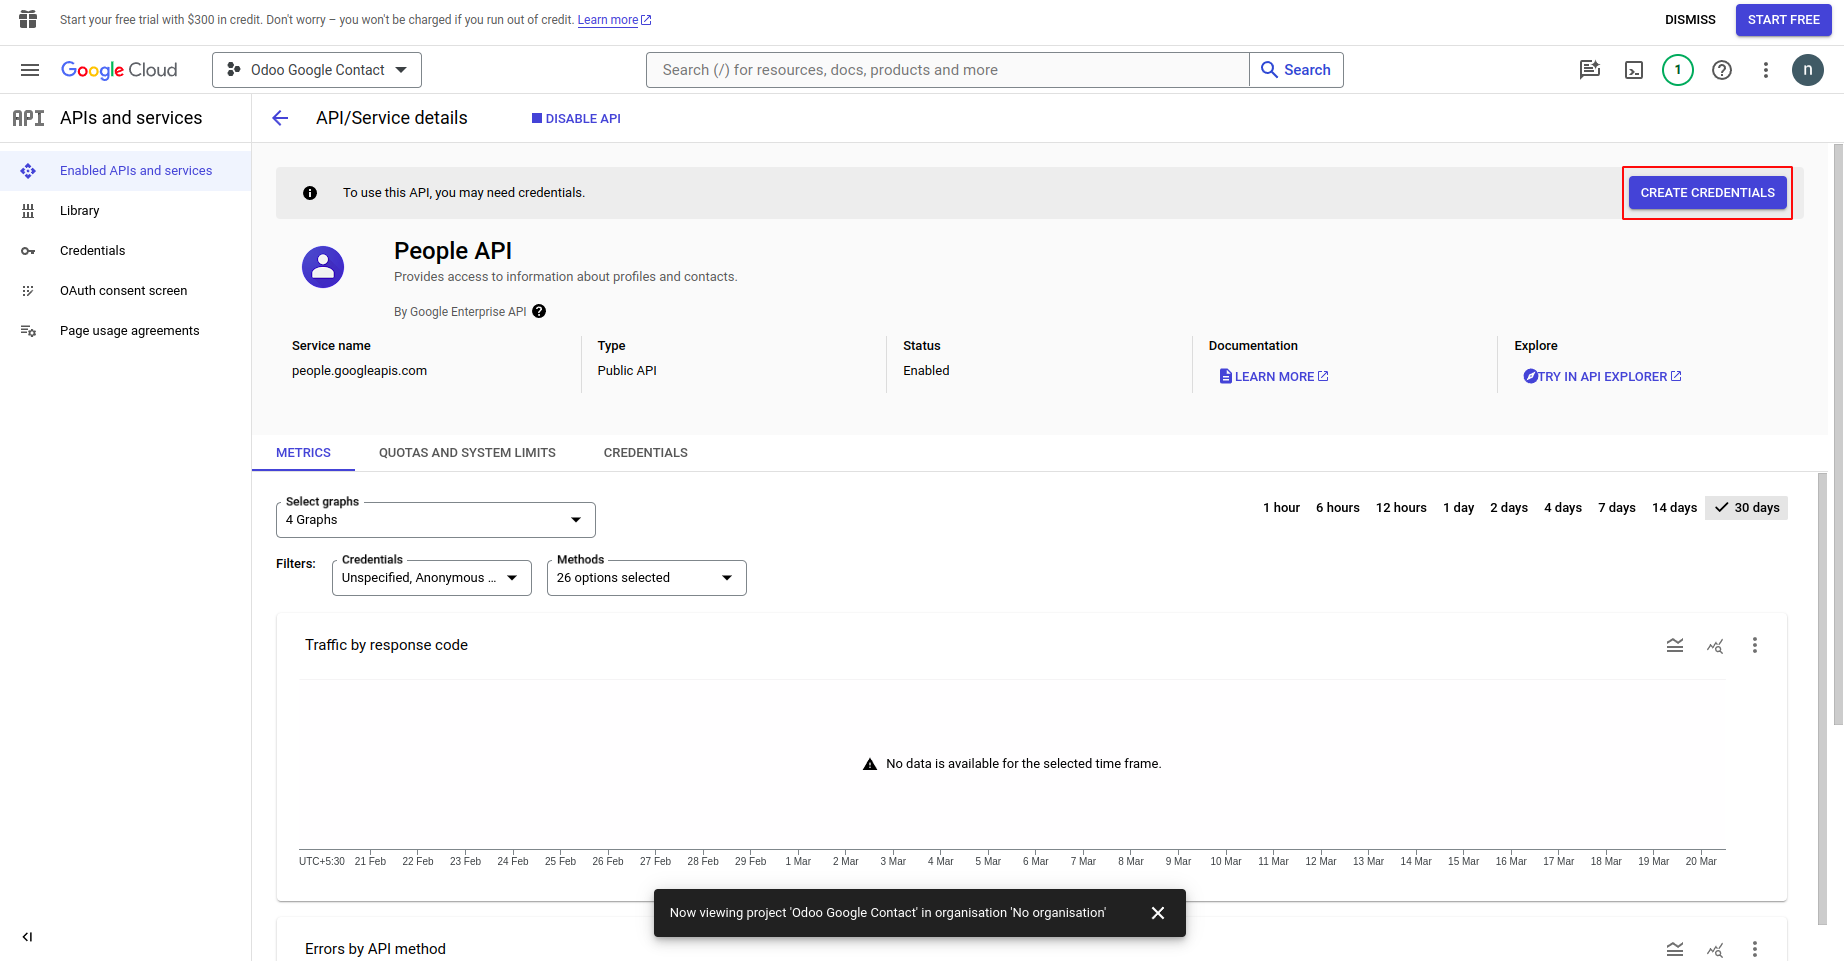Open the help question mark icon

pos(1722,70)
